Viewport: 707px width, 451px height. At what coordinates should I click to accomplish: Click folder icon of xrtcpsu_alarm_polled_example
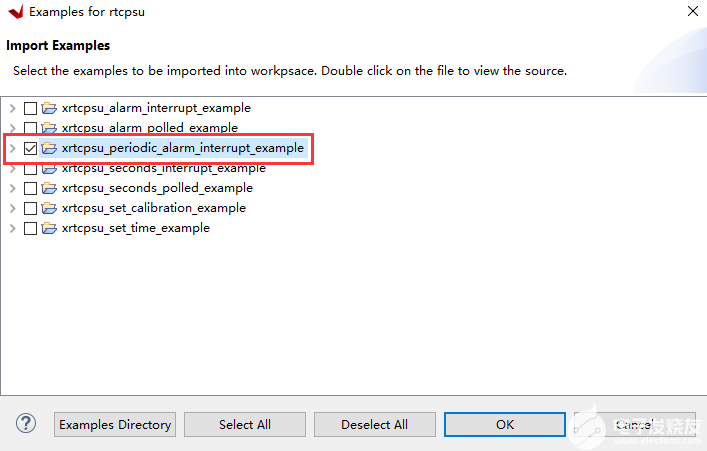pos(49,128)
